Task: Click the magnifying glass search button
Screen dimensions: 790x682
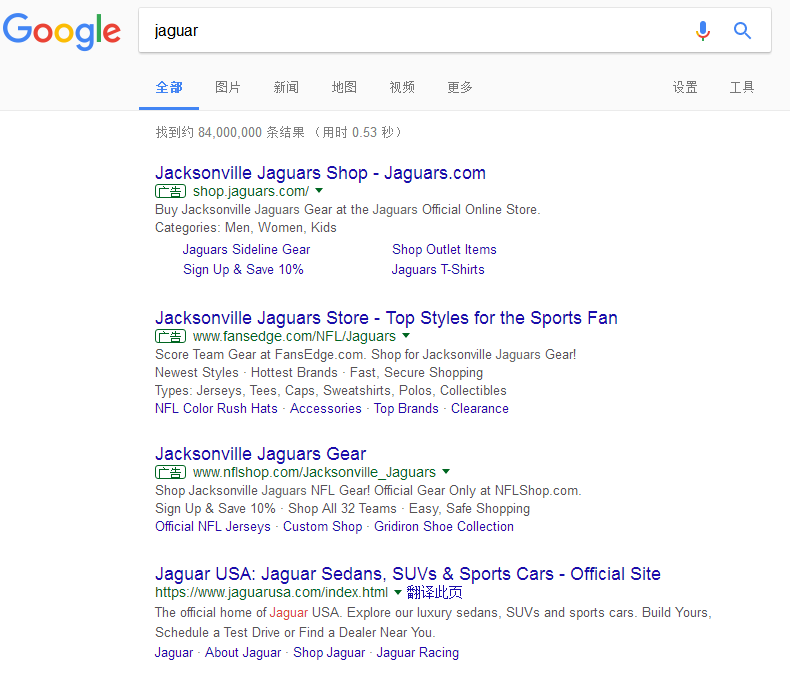Action: tap(742, 31)
